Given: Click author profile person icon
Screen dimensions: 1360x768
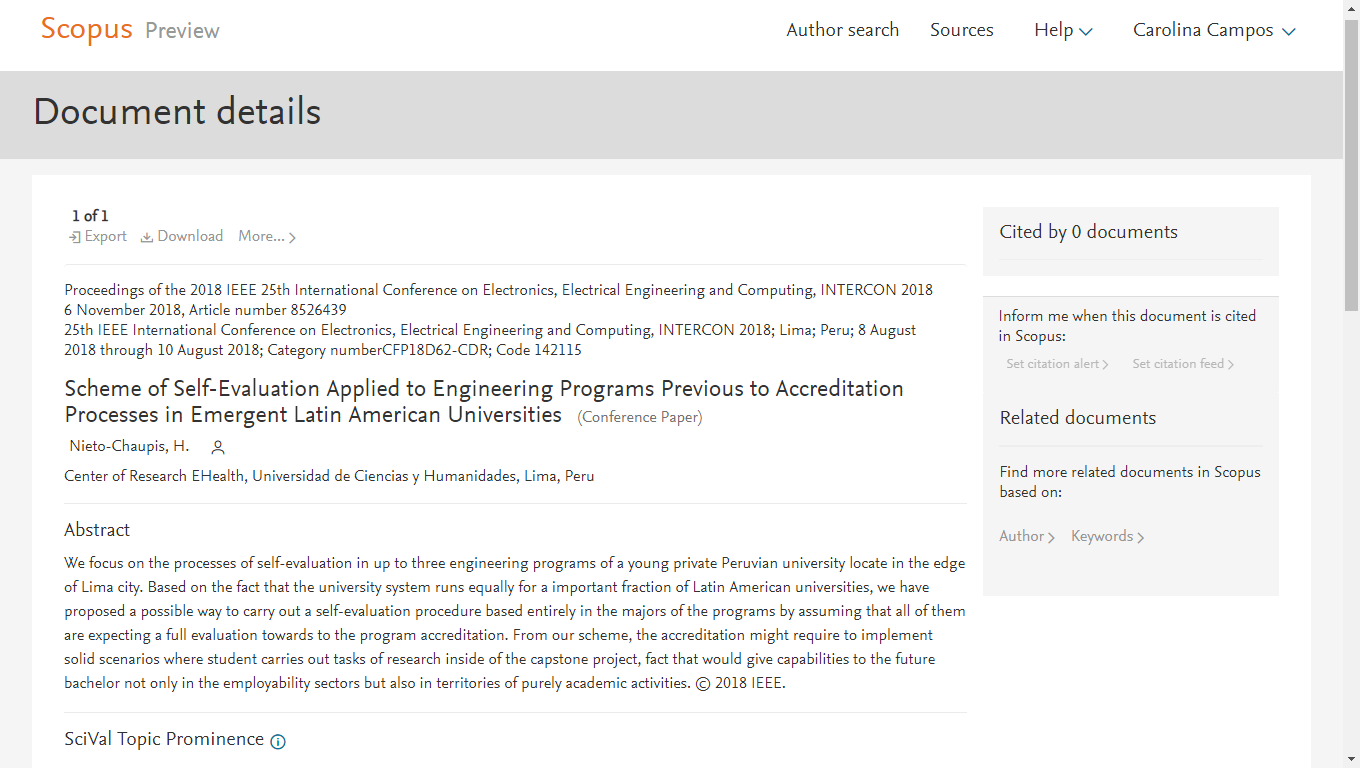Looking at the screenshot, I should (218, 447).
